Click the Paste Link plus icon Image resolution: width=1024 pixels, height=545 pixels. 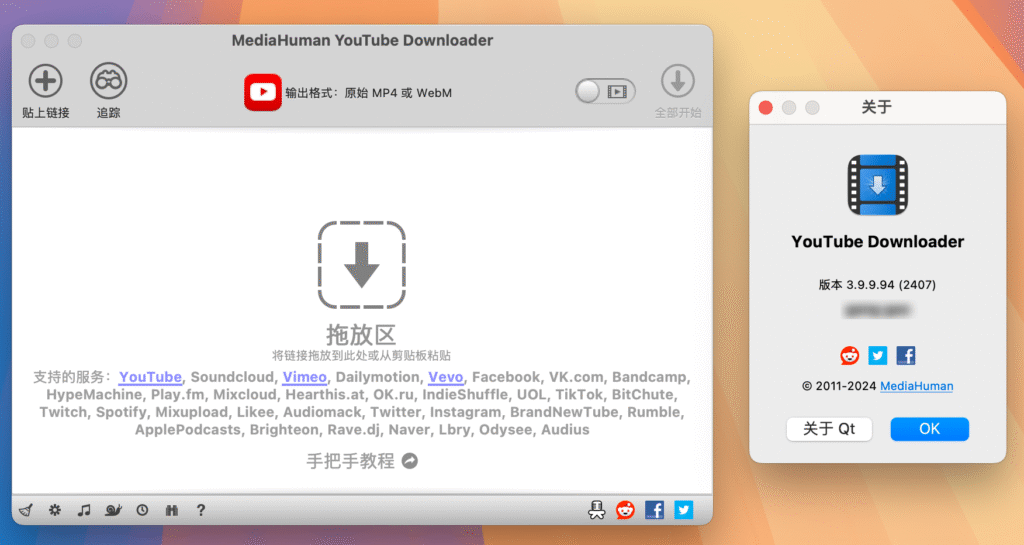[x=45, y=81]
